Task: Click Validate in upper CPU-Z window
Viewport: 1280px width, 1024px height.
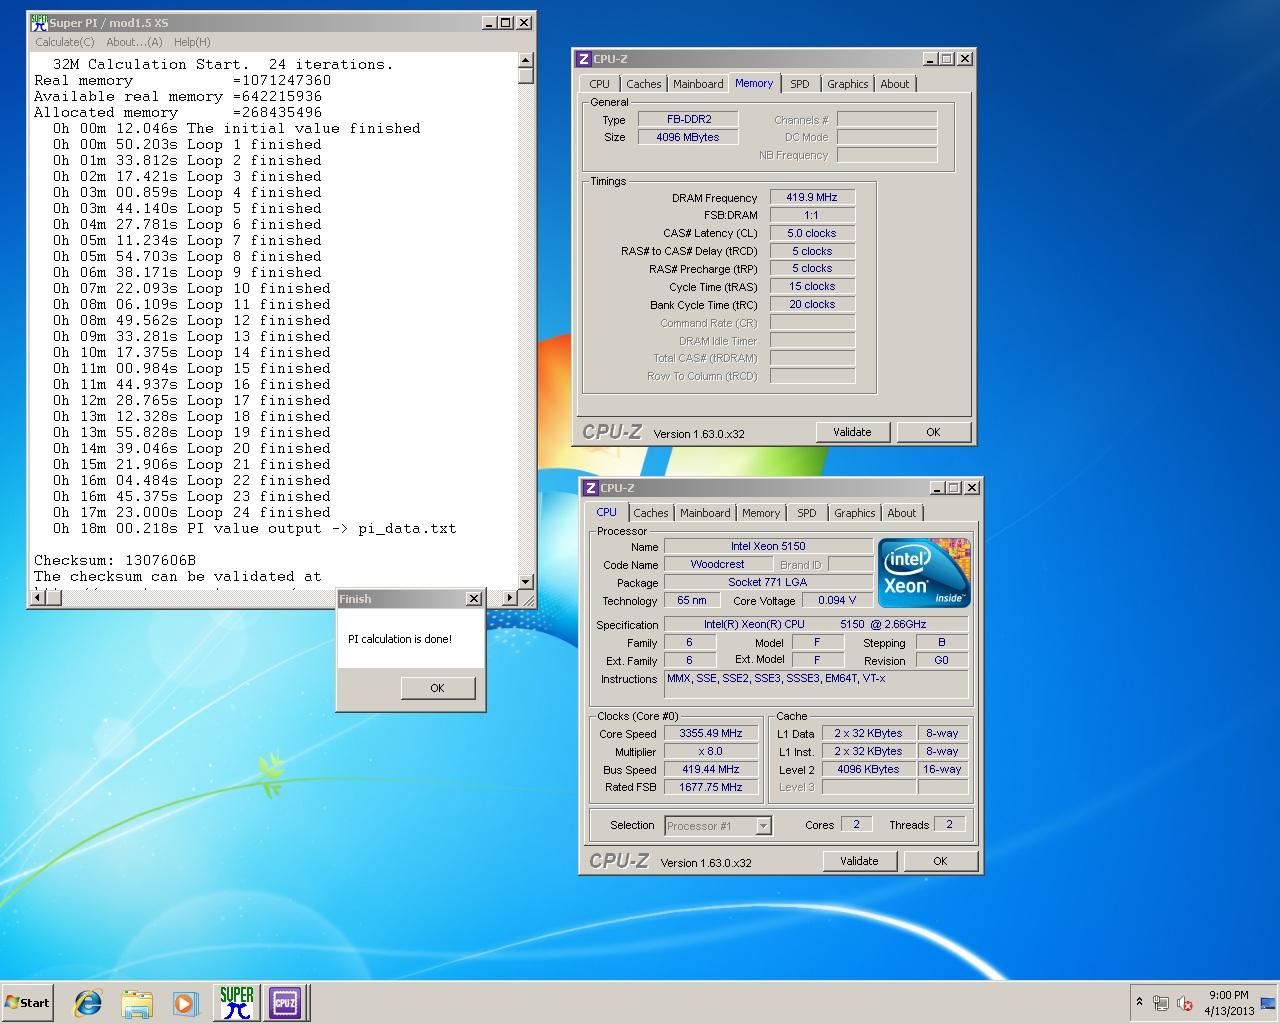Action: [x=852, y=432]
